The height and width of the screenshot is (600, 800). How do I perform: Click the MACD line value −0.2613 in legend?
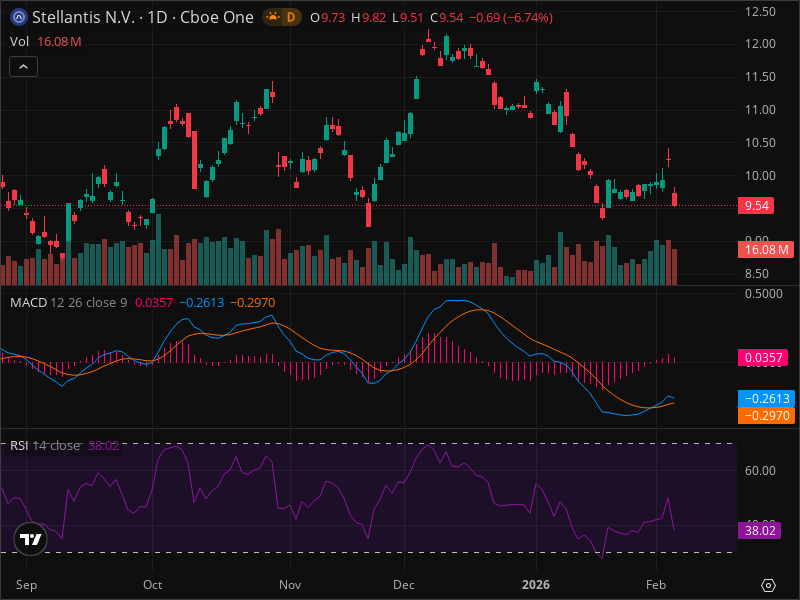pos(202,303)
